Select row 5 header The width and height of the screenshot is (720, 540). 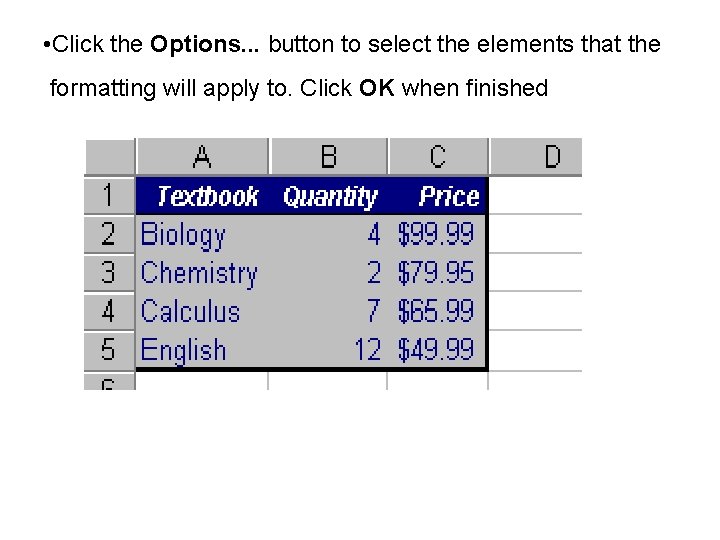pyautogui.click(x=108, y=350)
